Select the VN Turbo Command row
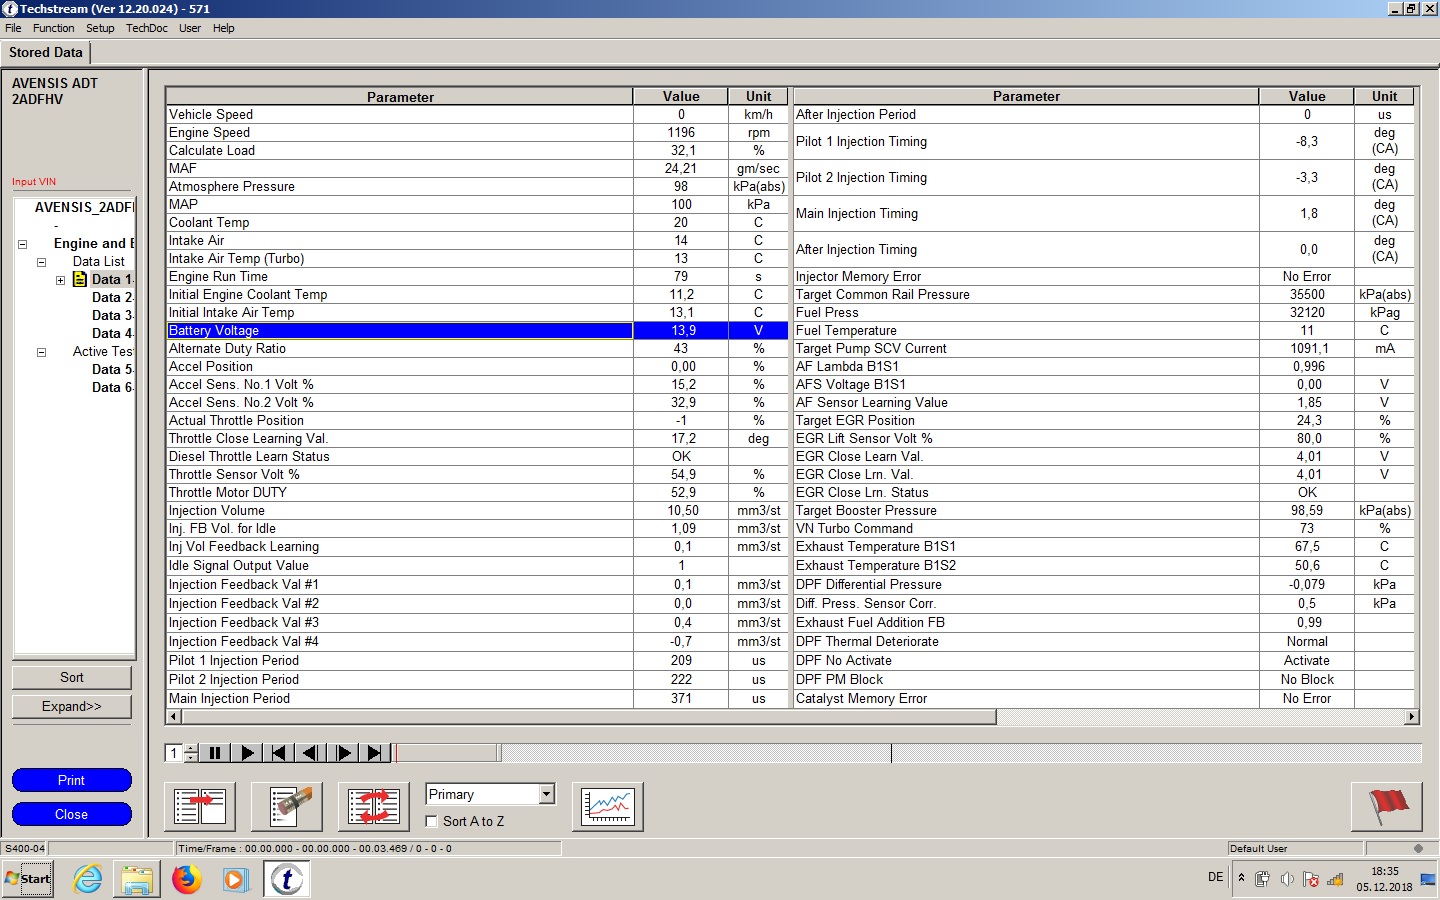The image size is (1440, 900). click(x=1104, y=528)
